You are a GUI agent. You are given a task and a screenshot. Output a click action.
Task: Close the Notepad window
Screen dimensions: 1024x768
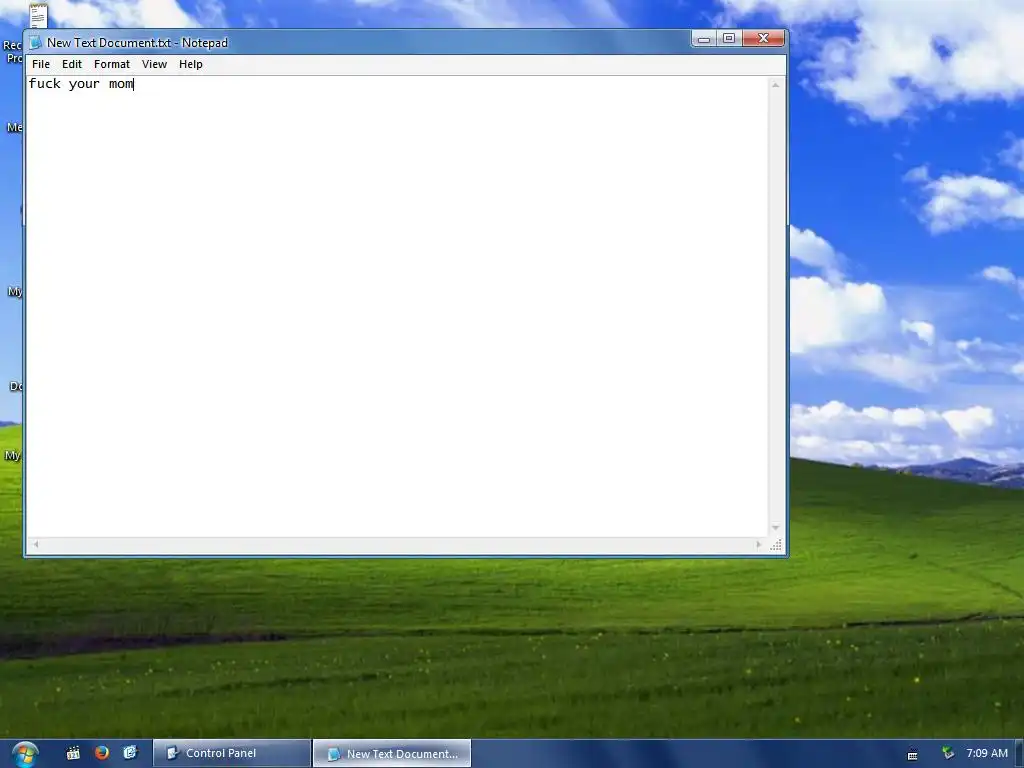[x=763, y=39]
